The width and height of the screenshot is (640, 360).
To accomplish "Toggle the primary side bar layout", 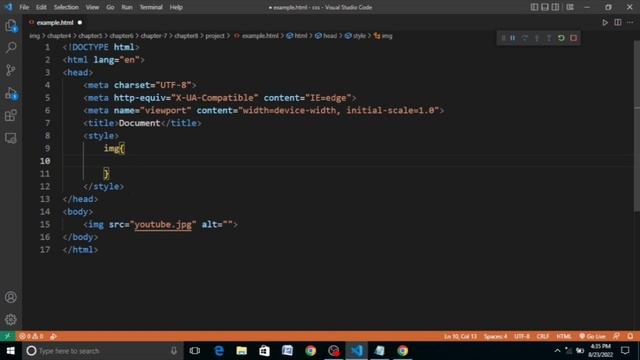I will pos(534,7).
